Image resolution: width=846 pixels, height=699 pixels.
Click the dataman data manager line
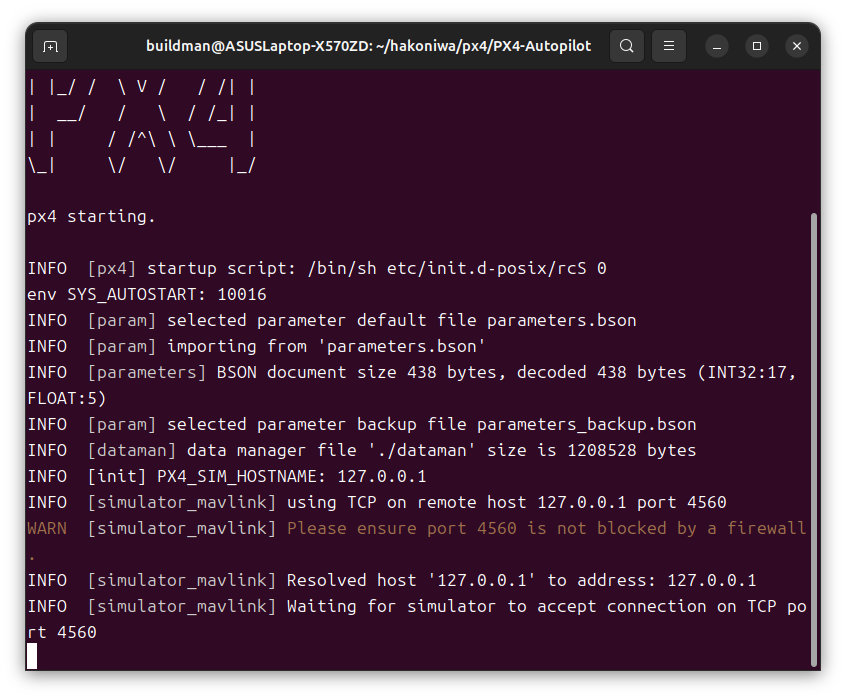click(362, 450)
